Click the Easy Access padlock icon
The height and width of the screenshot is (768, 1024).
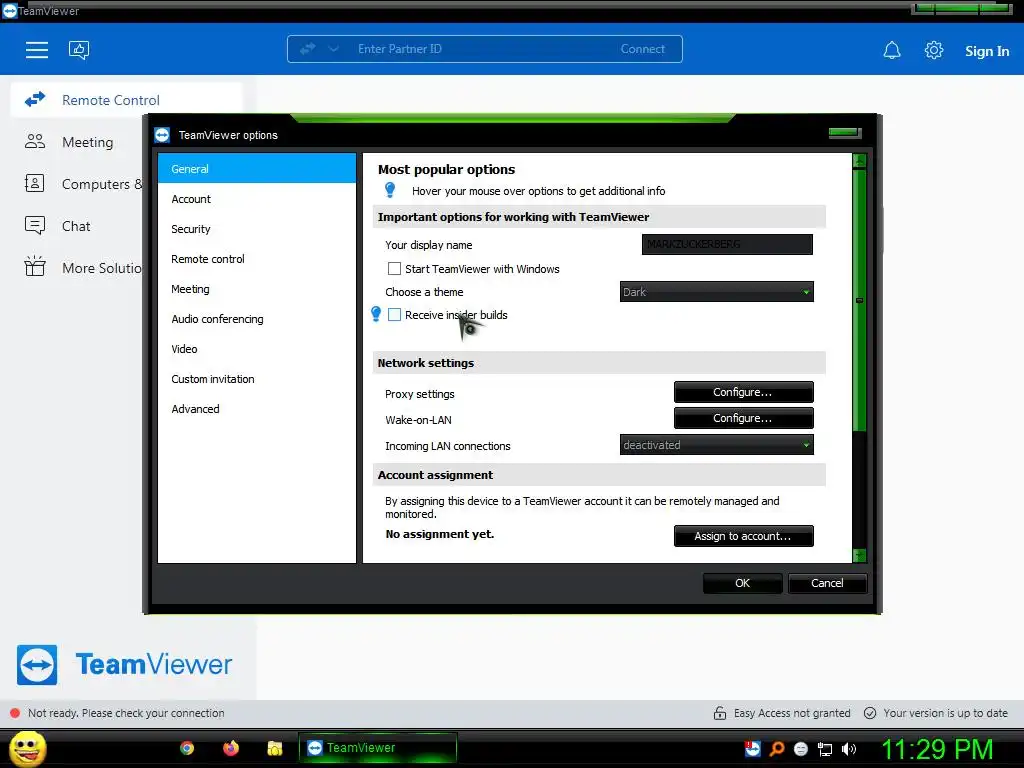click(x=720, y=713)
